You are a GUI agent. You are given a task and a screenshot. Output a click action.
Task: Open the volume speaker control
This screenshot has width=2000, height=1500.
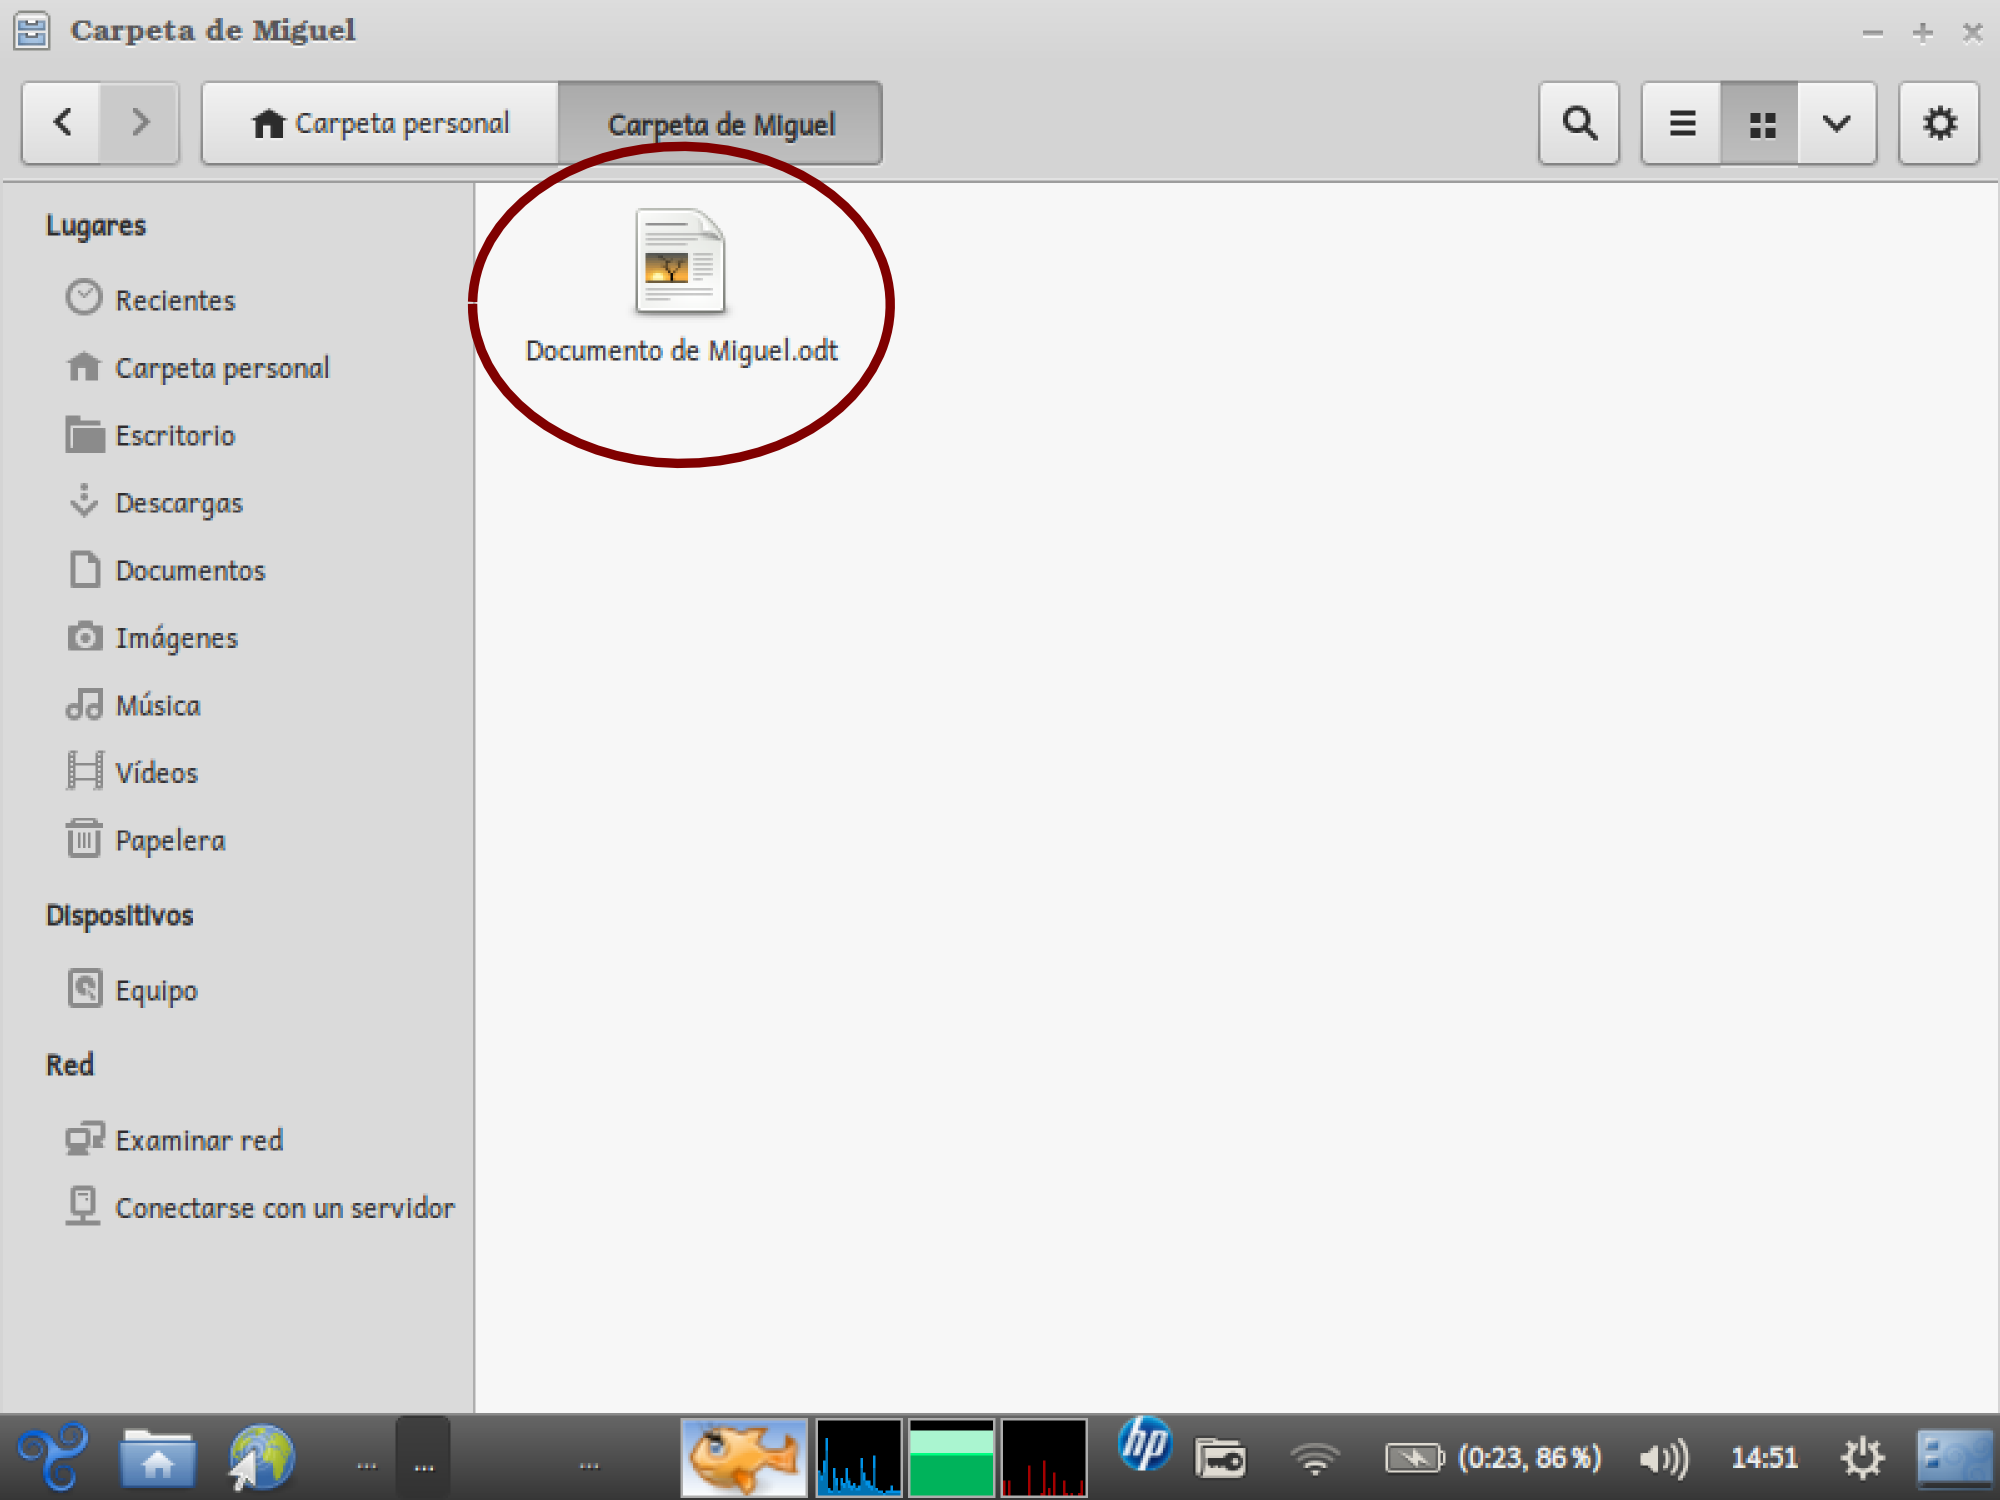click(1664, 1458)
